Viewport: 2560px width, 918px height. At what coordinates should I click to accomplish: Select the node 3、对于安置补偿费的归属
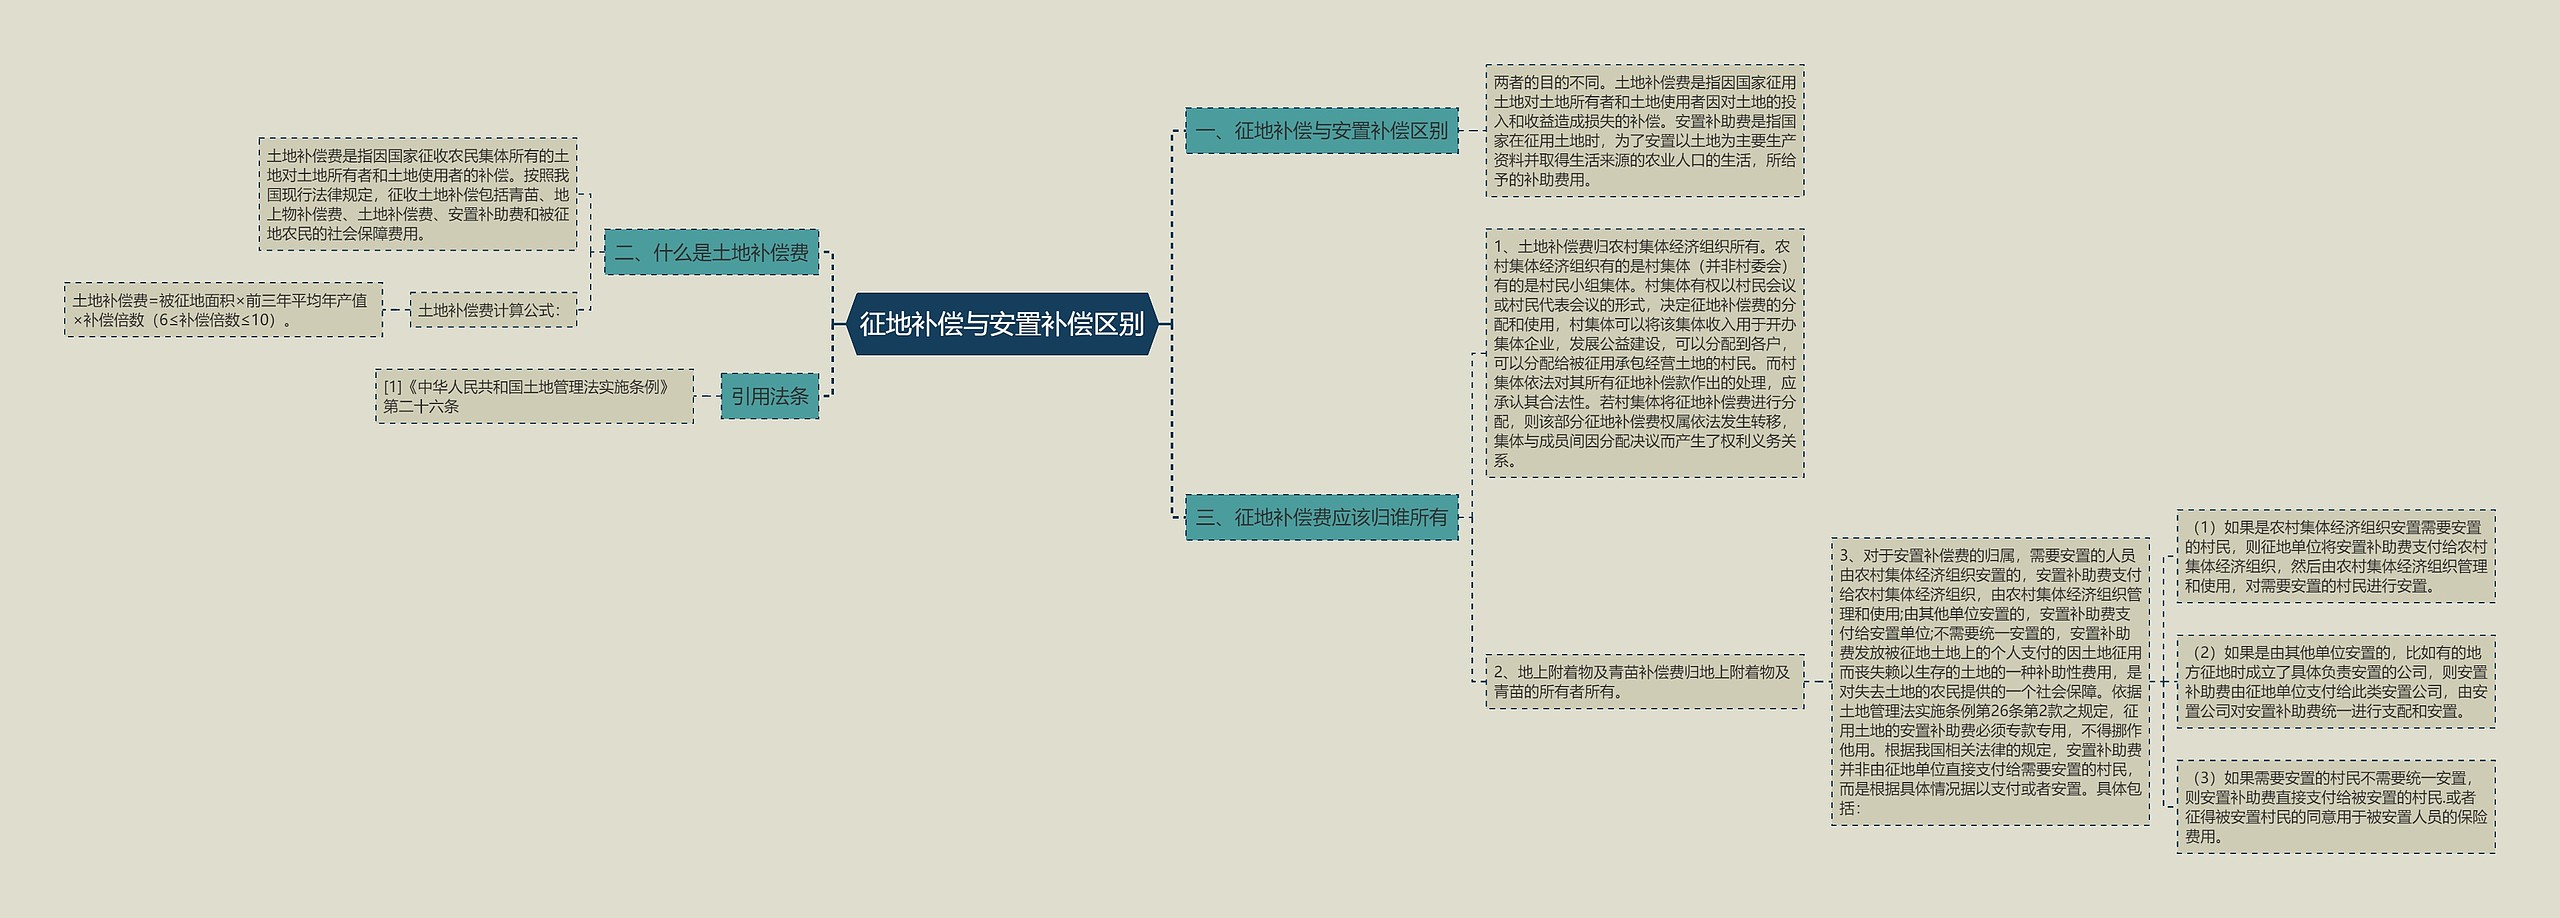coord(1990,681)
